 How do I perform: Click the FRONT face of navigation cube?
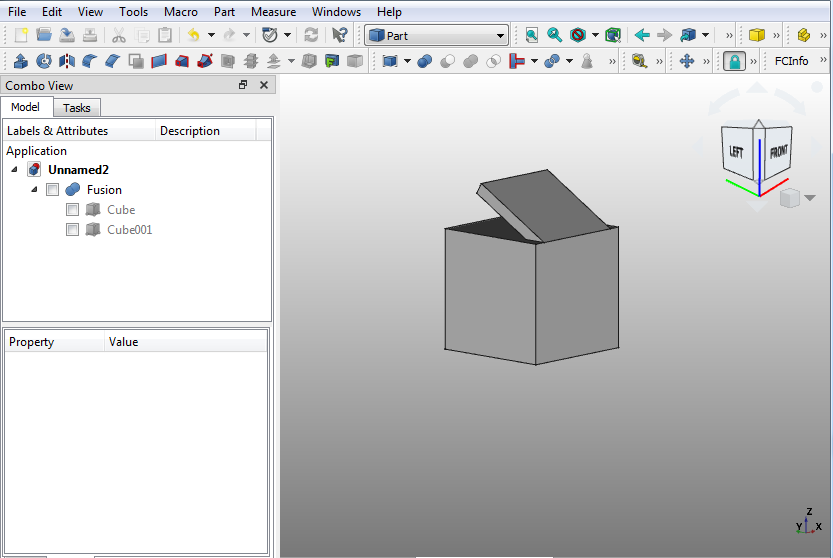(x=777, y=152)
